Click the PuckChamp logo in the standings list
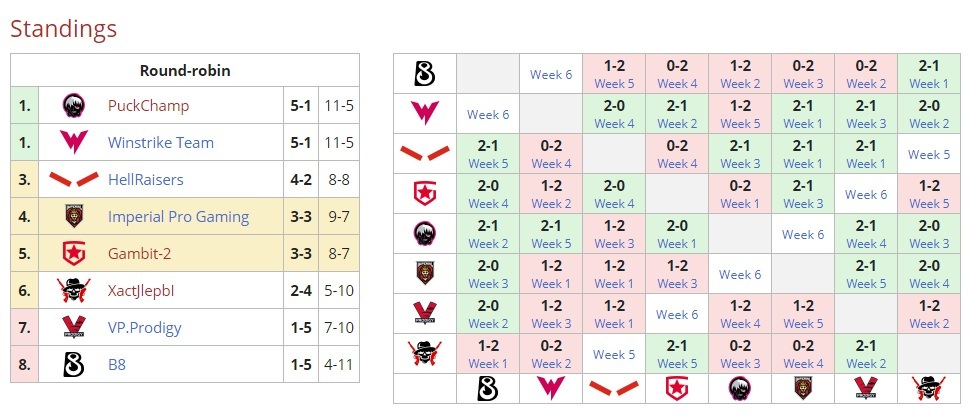Screen dimensions: 968x418 [72, 106]
